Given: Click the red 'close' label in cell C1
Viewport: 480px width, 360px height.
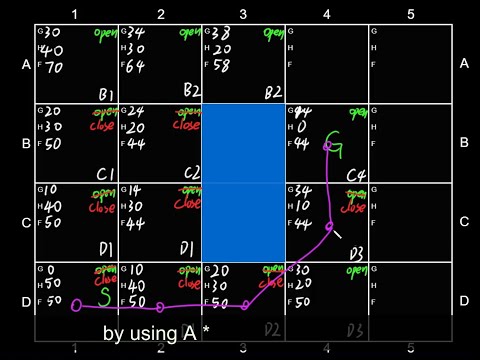Looking at the screenshot, I should [102, 207].
